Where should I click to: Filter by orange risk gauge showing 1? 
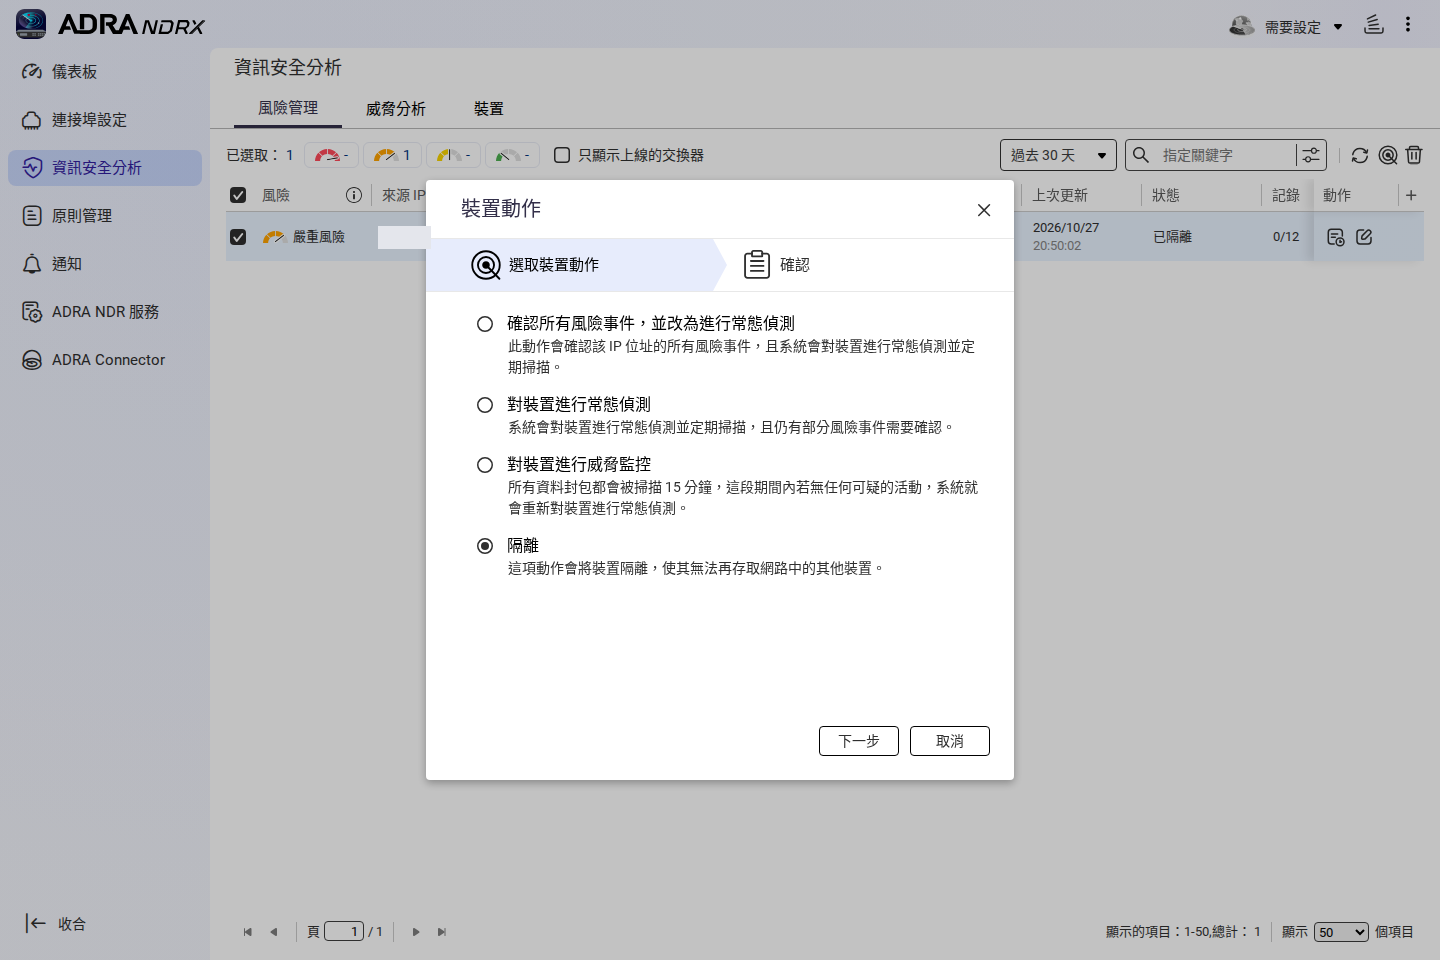(x=392, y=155)
